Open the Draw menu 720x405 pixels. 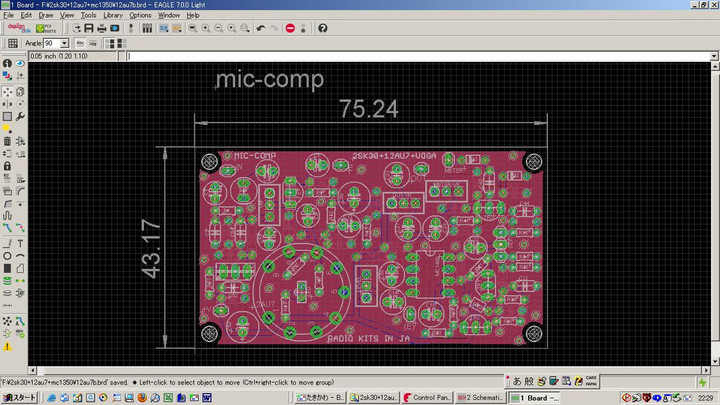pyautogui.click(x=46, y=15)
